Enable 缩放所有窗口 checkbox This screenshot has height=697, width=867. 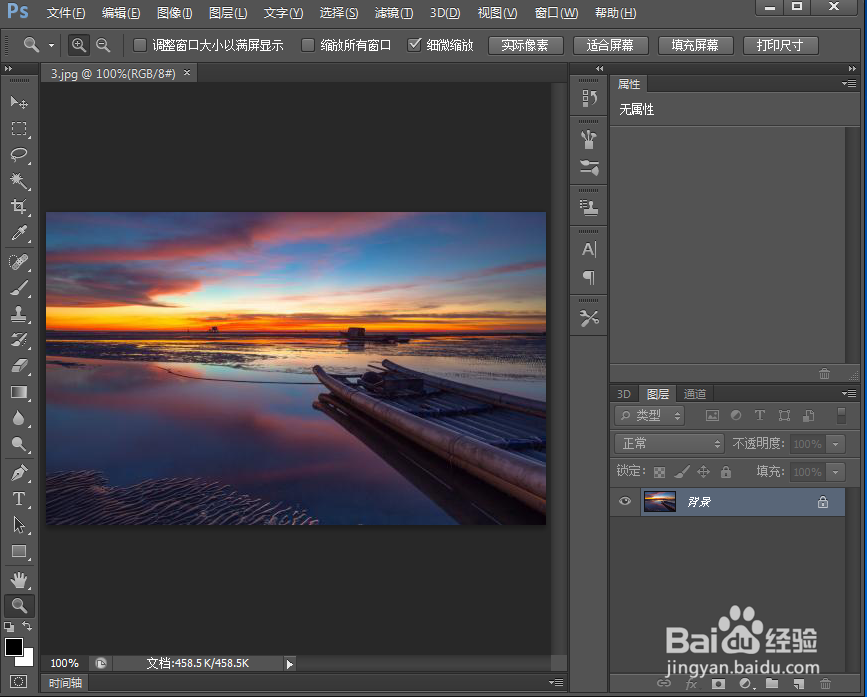(307, 45)
